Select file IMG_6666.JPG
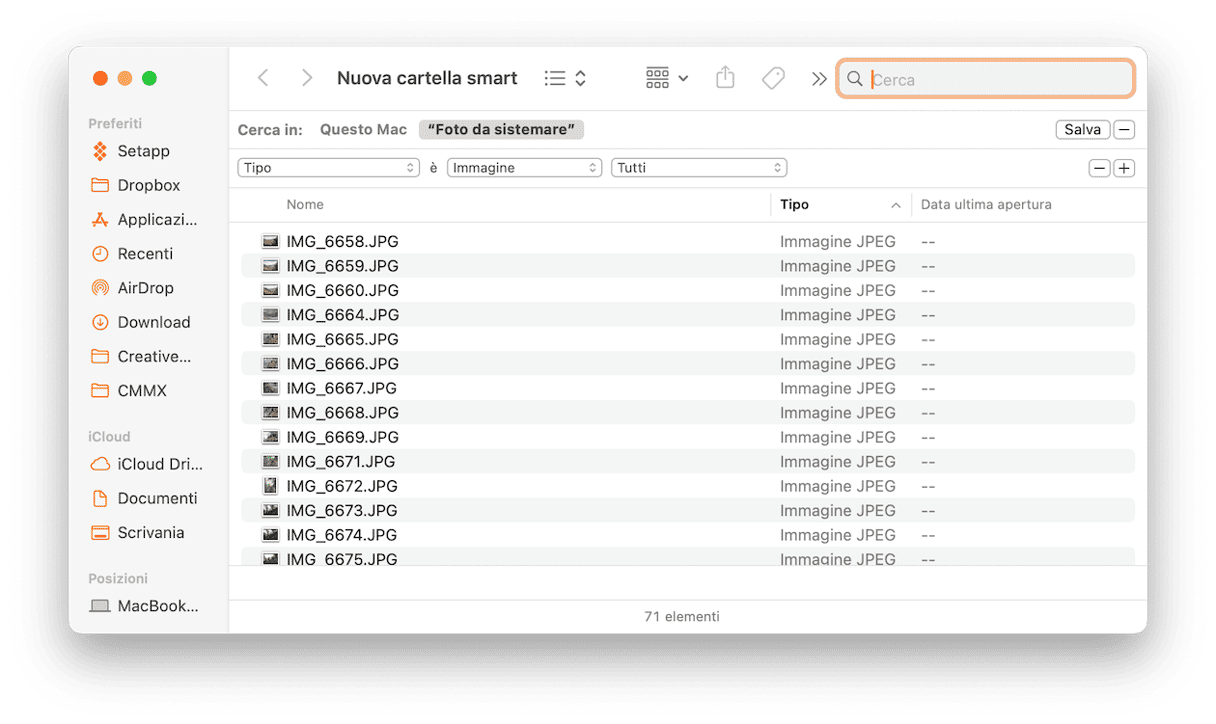The width and height of the screenshot is (1216, 724). (x=688, y=364)
